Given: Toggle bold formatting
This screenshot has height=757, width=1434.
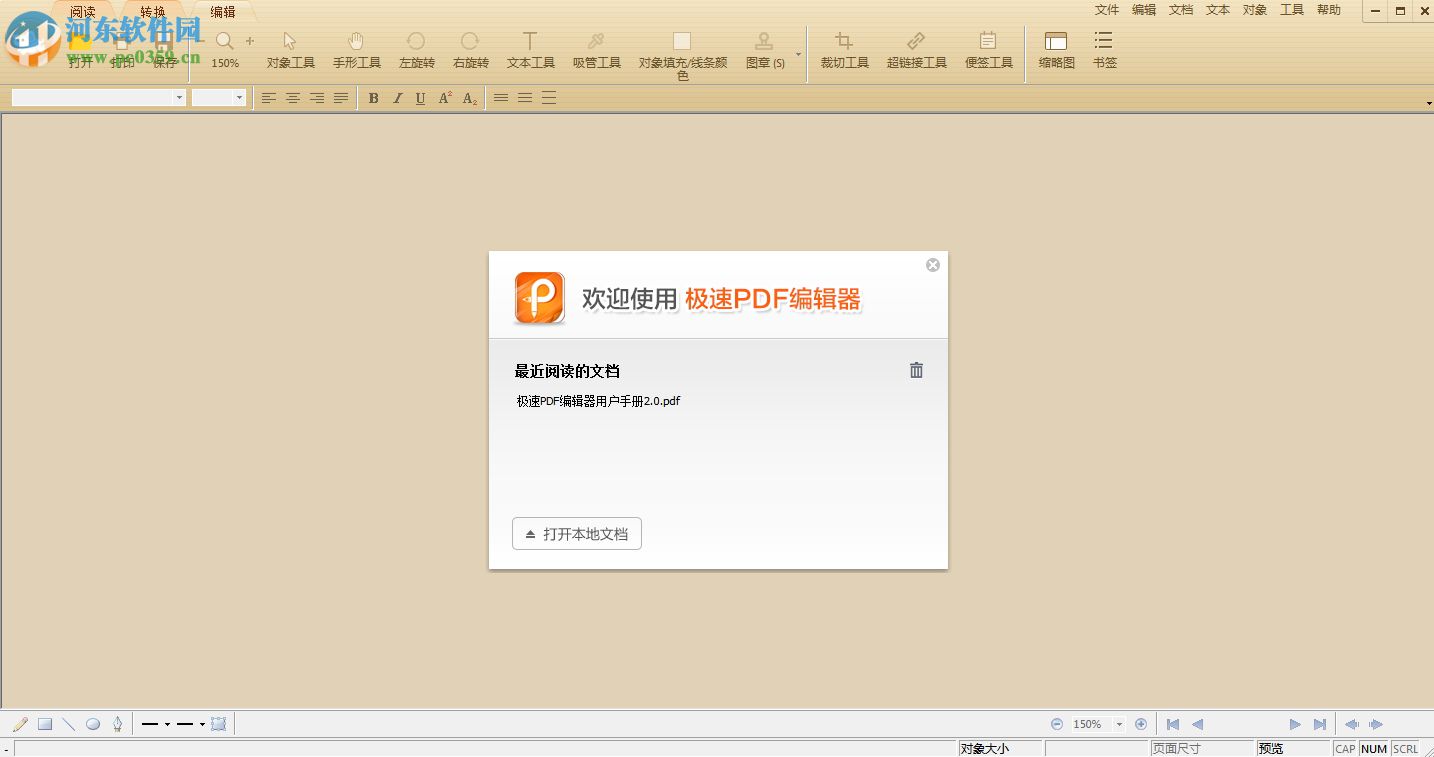Looking at the screenshot, I should 373,98.
